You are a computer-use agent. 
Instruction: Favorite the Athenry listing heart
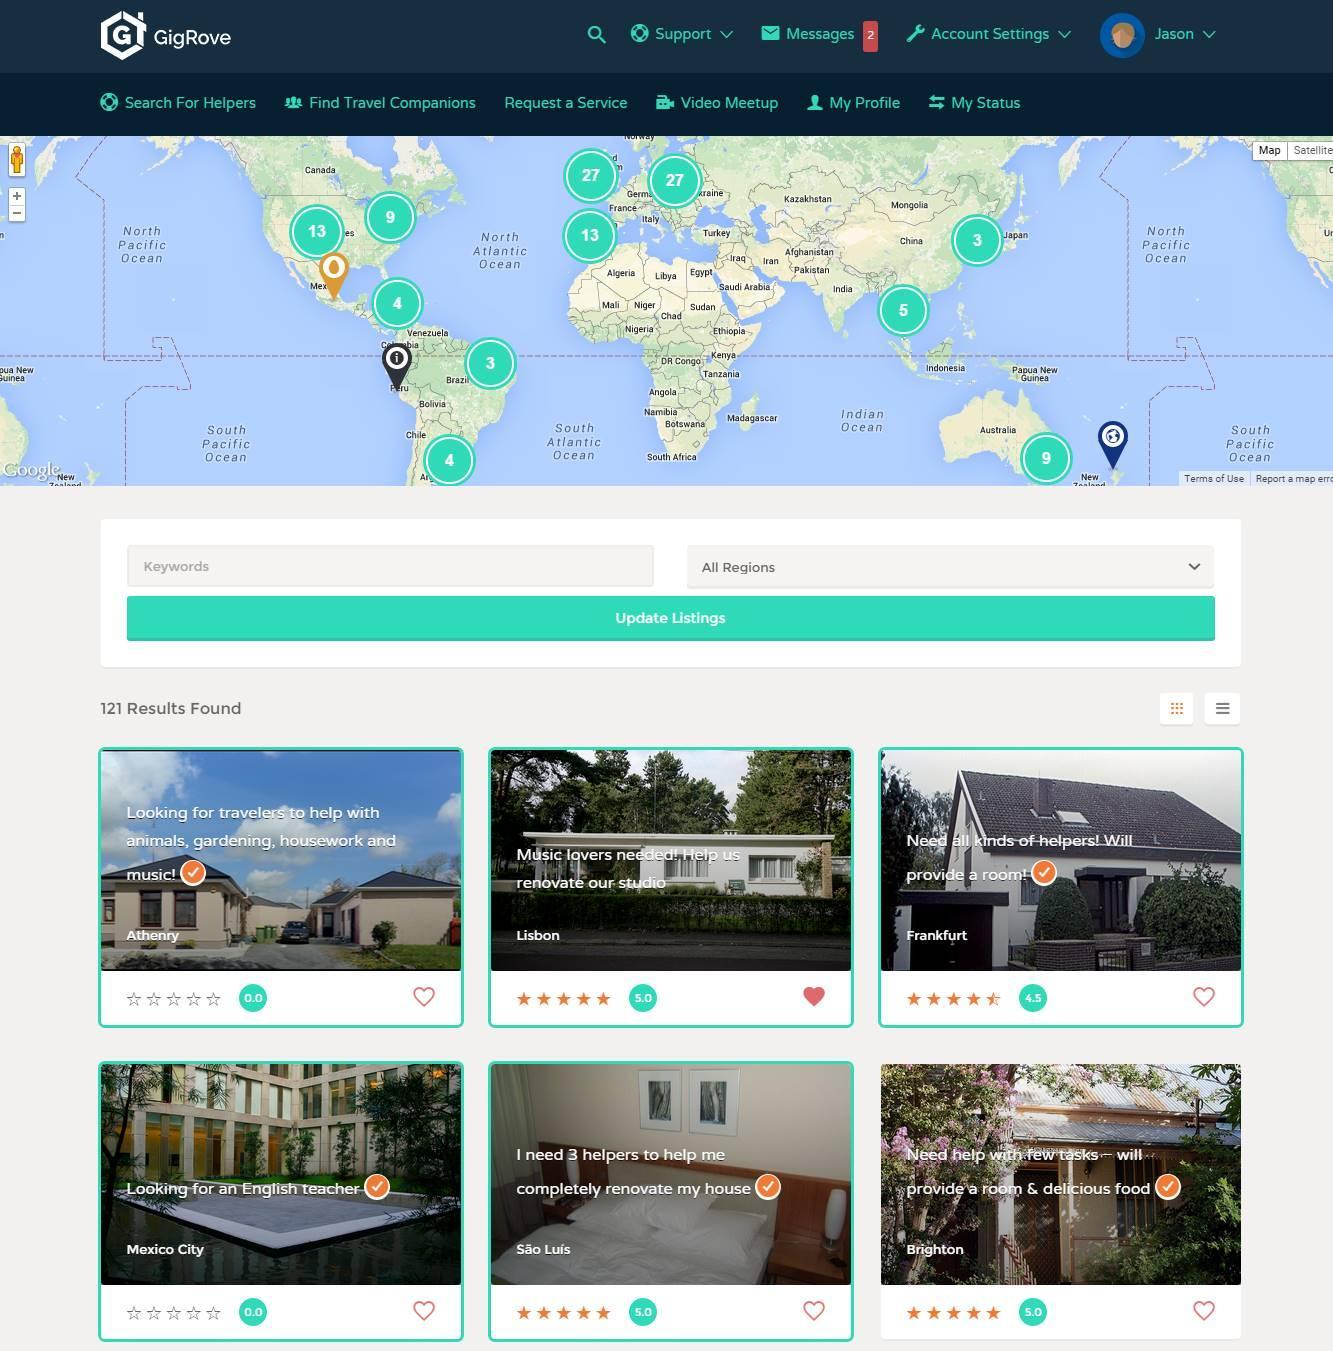pos(424,997)
